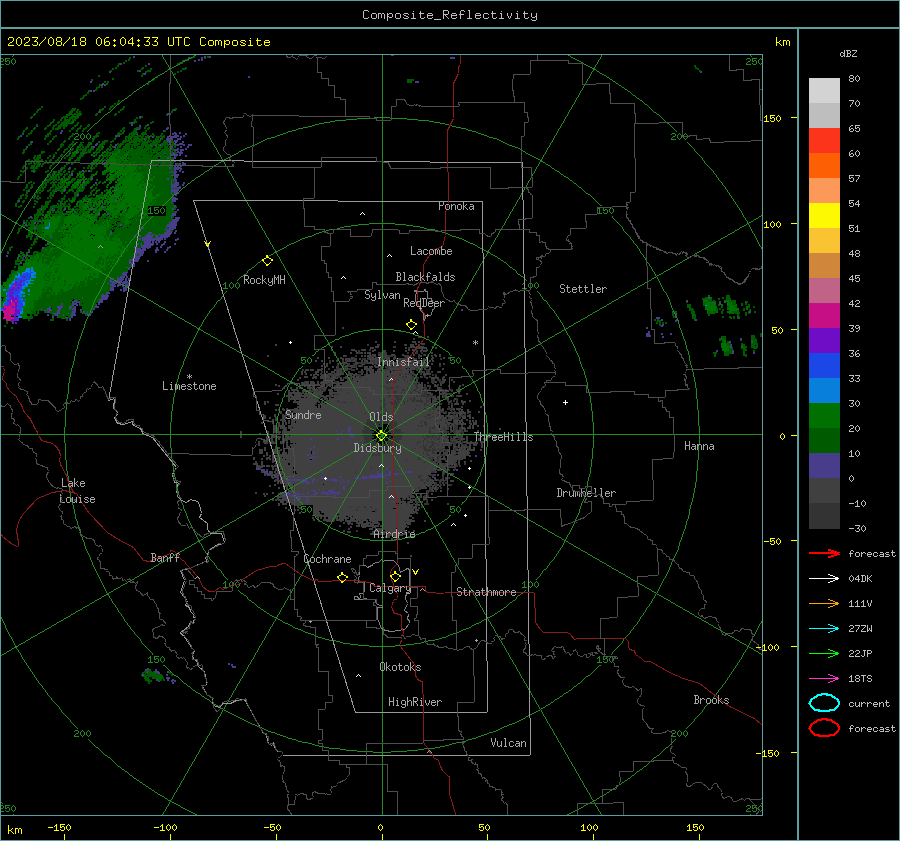Select the magenta 39–42 dBZ swatch

[x=824, y=315]
